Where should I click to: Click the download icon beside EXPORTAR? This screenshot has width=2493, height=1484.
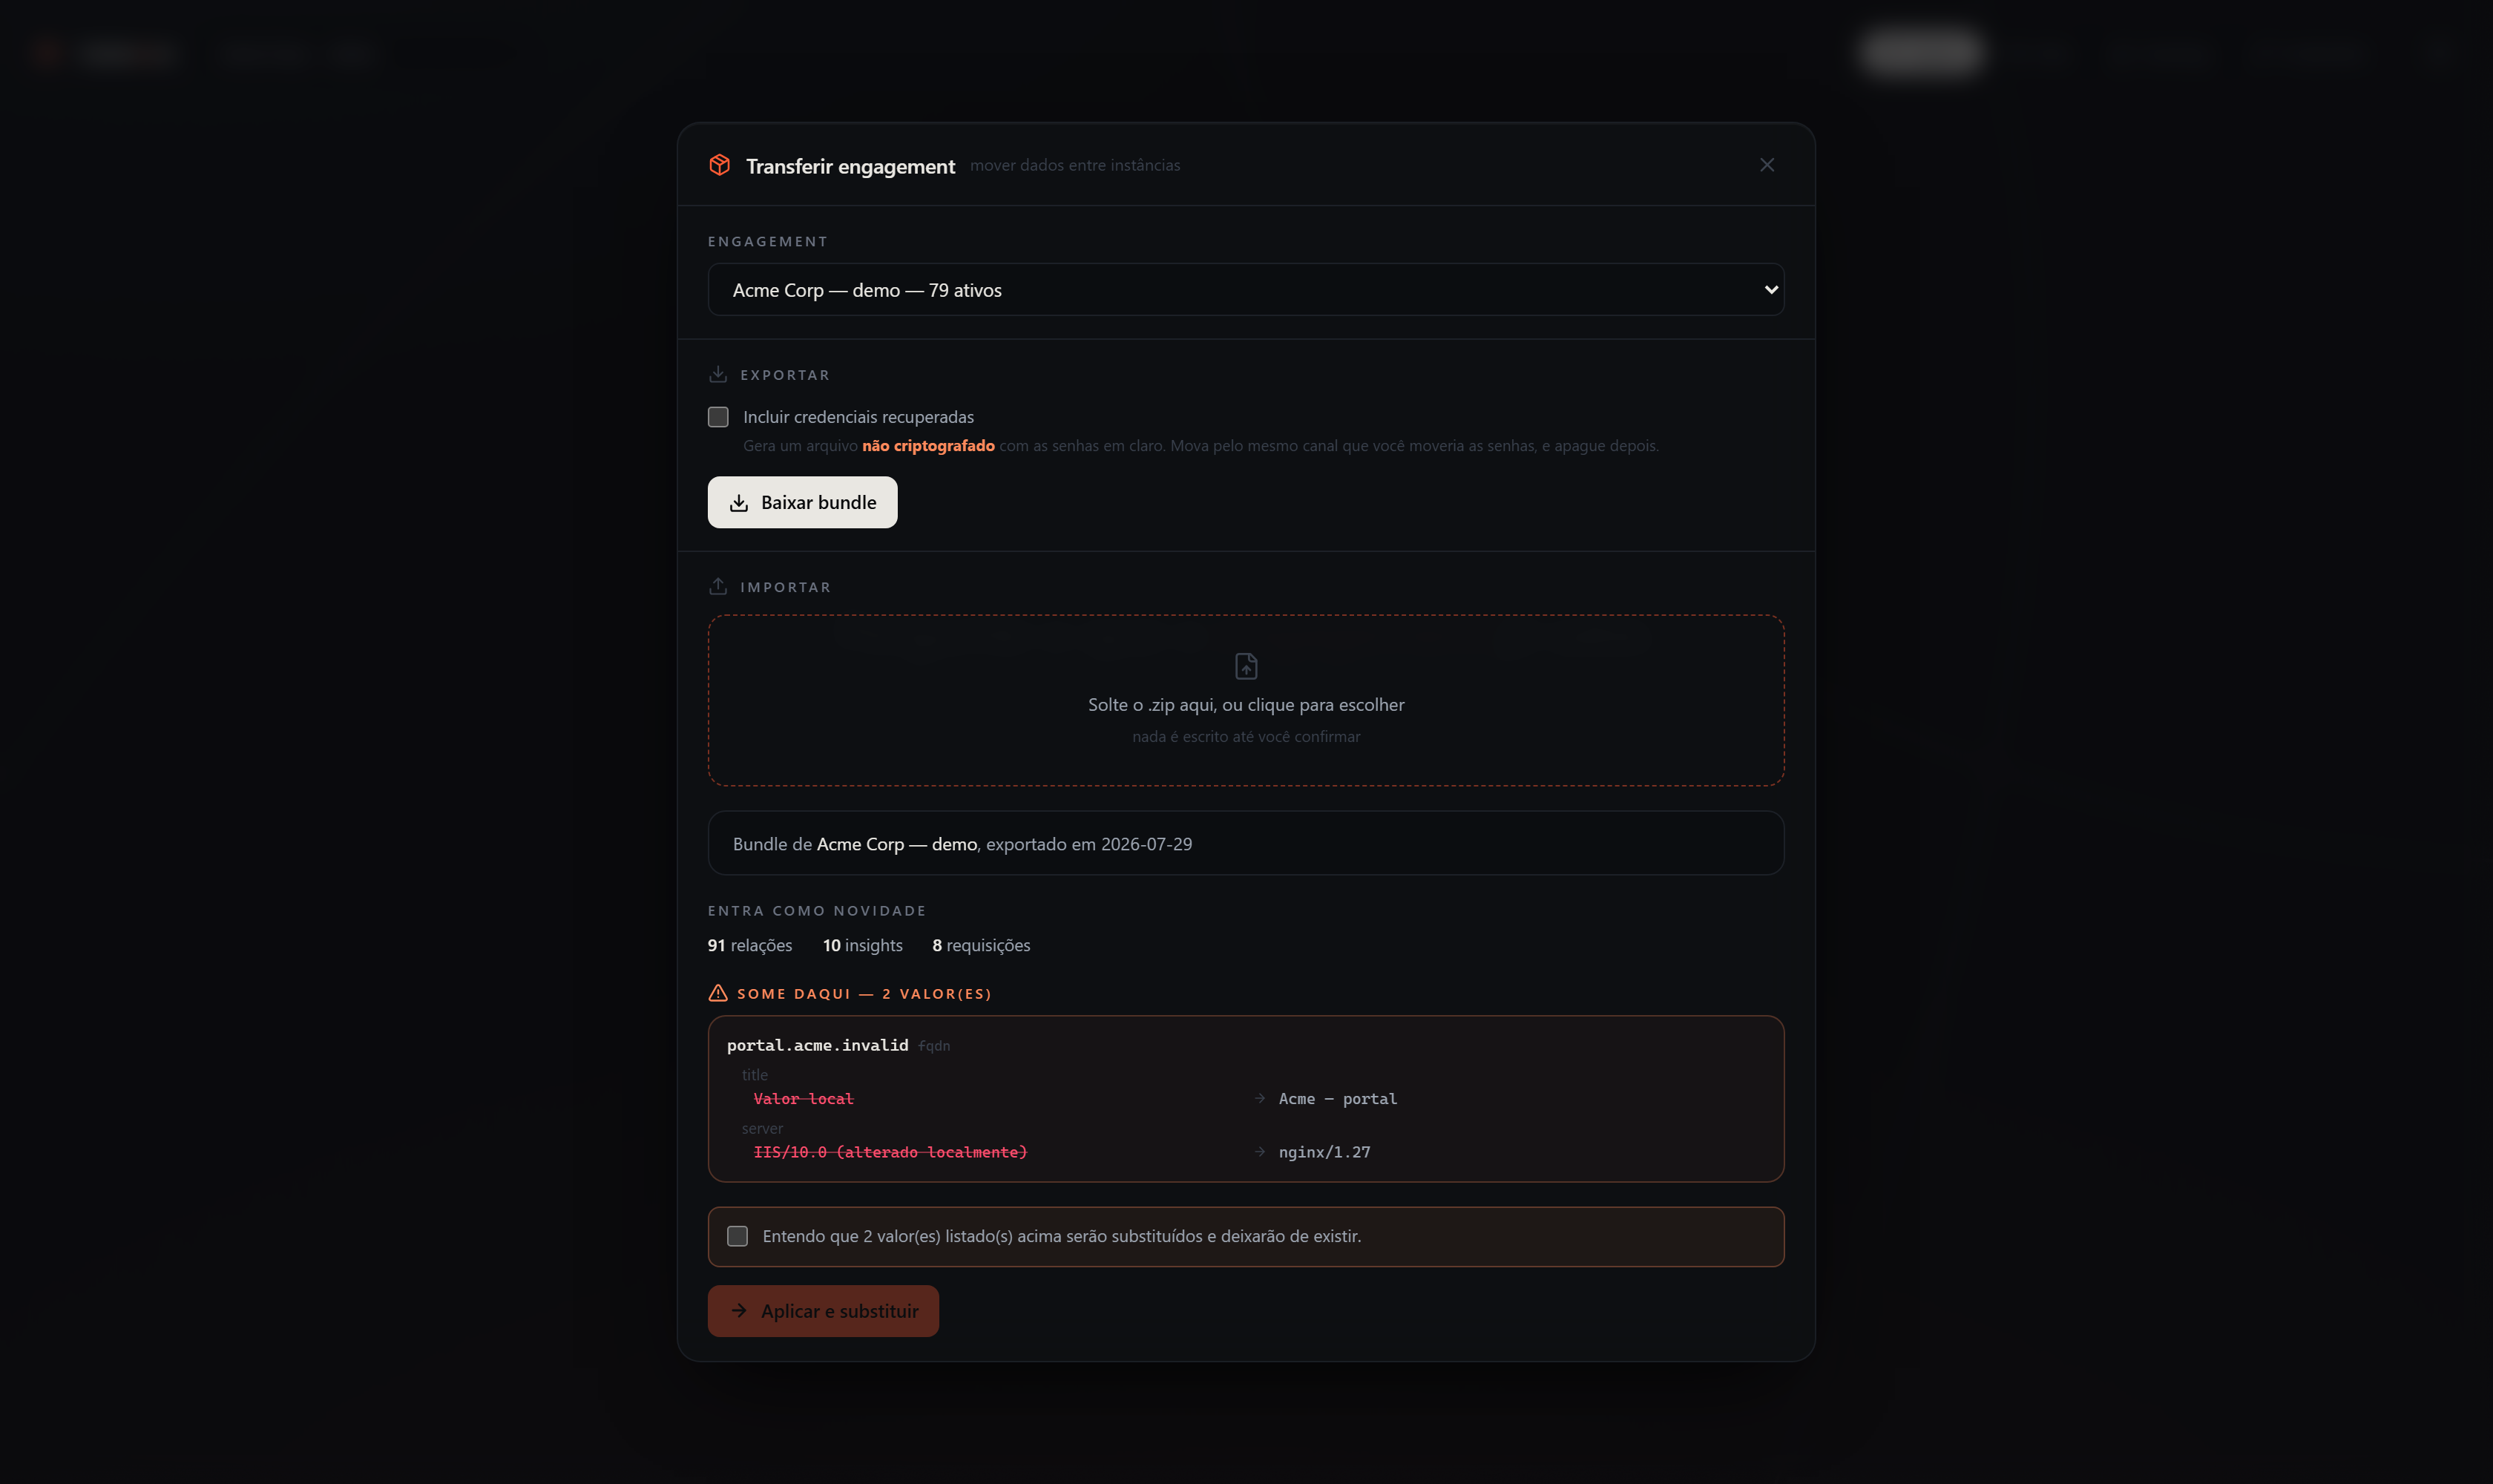[718, 374]
